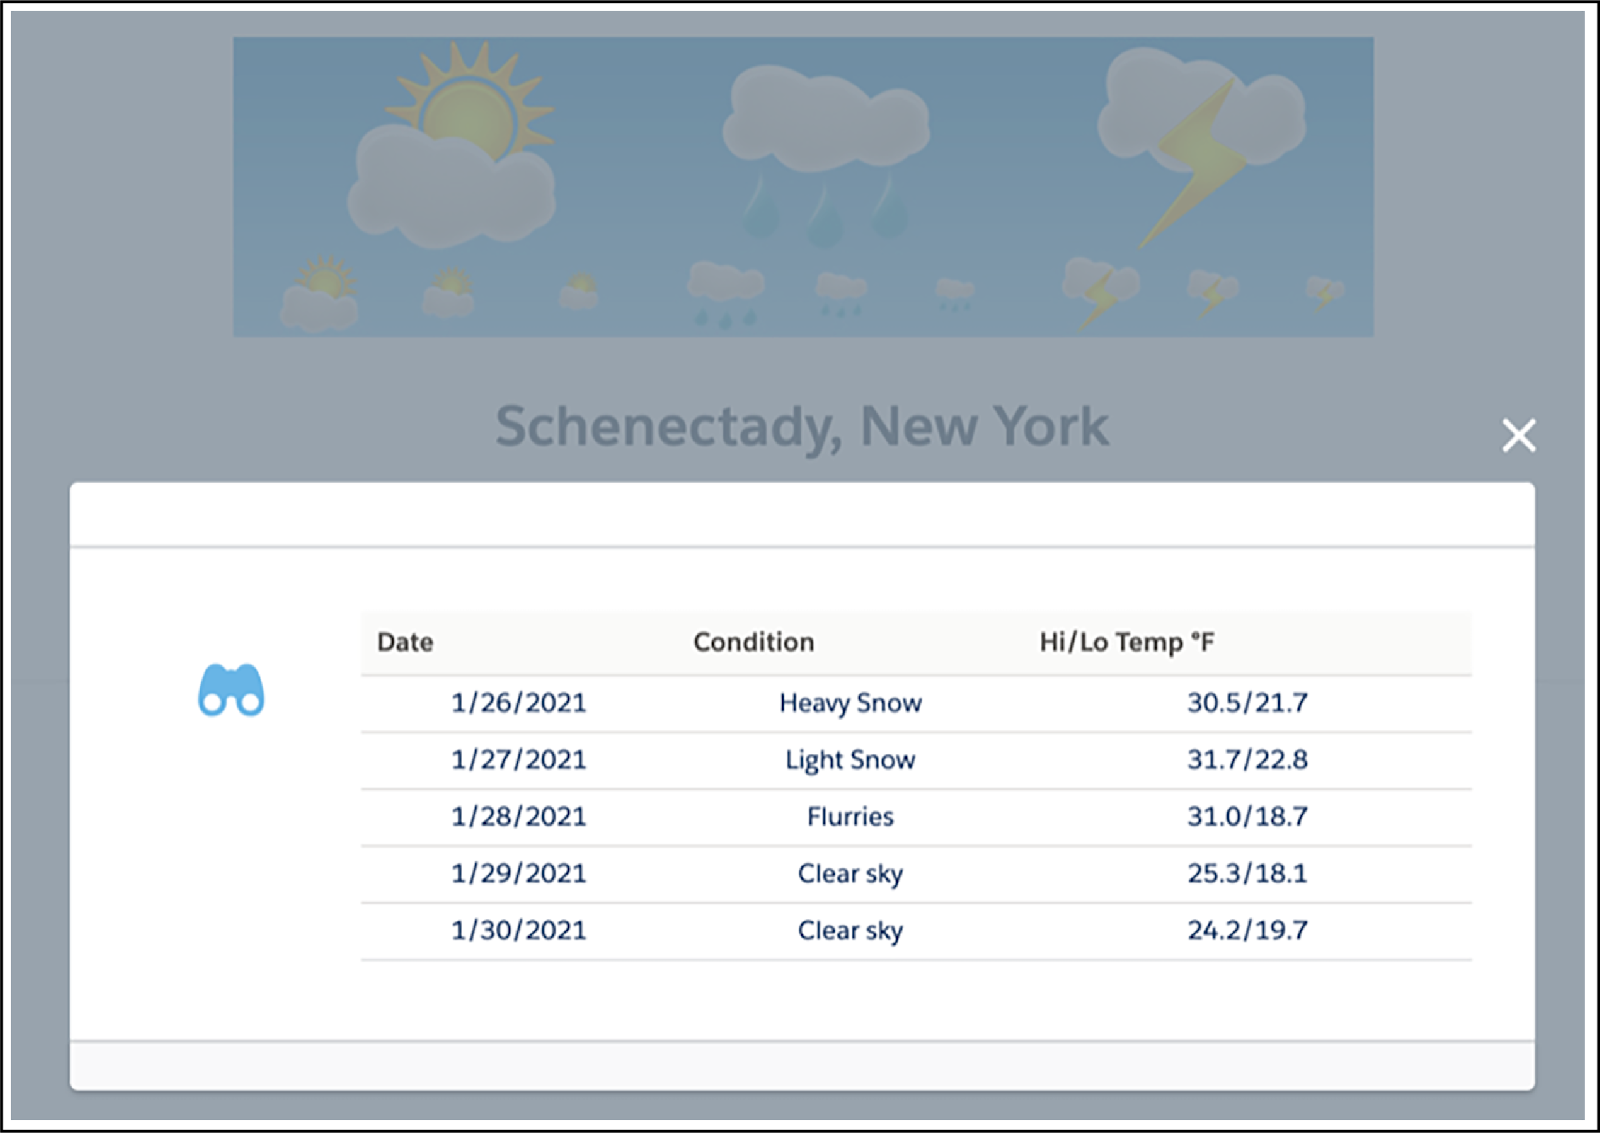
Task: Click the 1/30/2021 date cell
Action: pos(518,931)
